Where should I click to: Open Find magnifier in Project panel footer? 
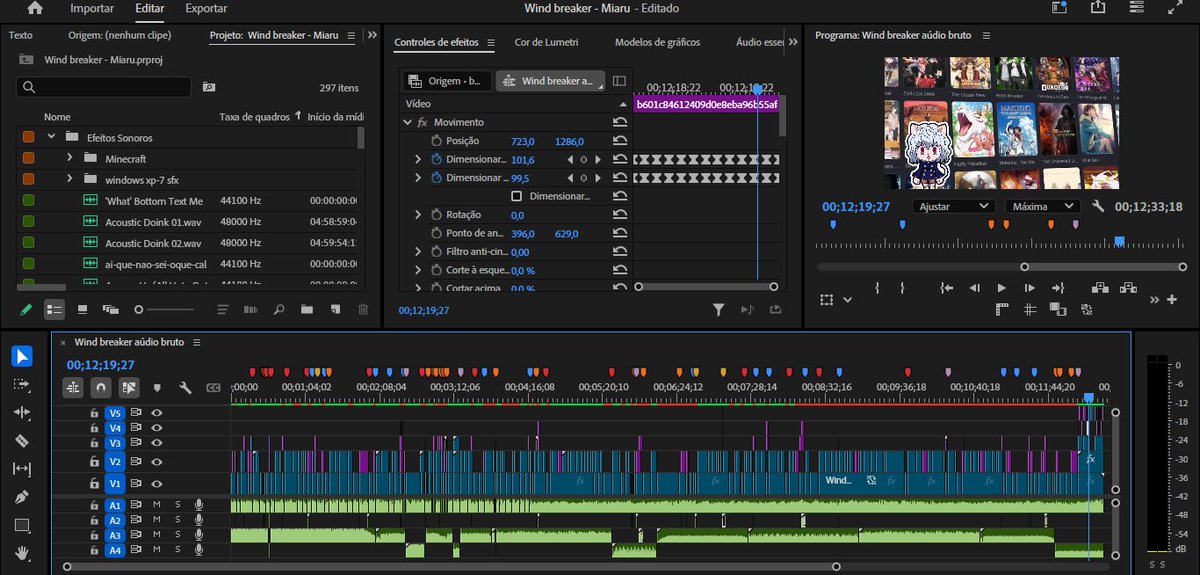(x=279, y=310)
